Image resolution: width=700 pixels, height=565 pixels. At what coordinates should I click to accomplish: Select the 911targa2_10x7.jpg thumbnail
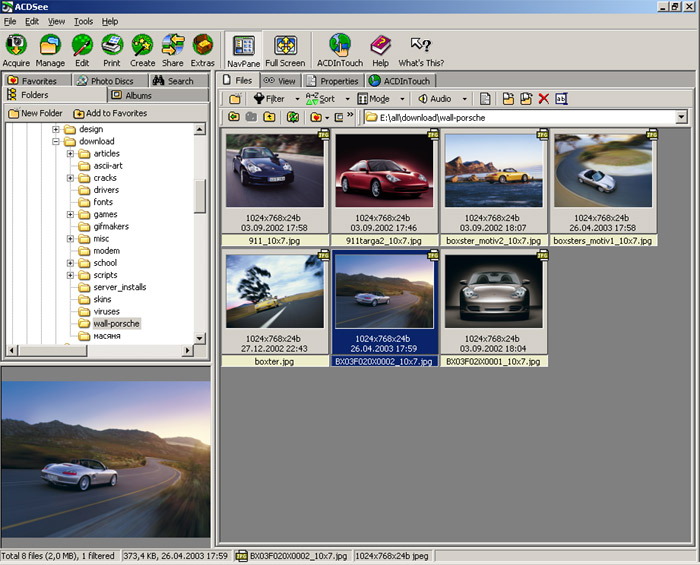point(384,187)
